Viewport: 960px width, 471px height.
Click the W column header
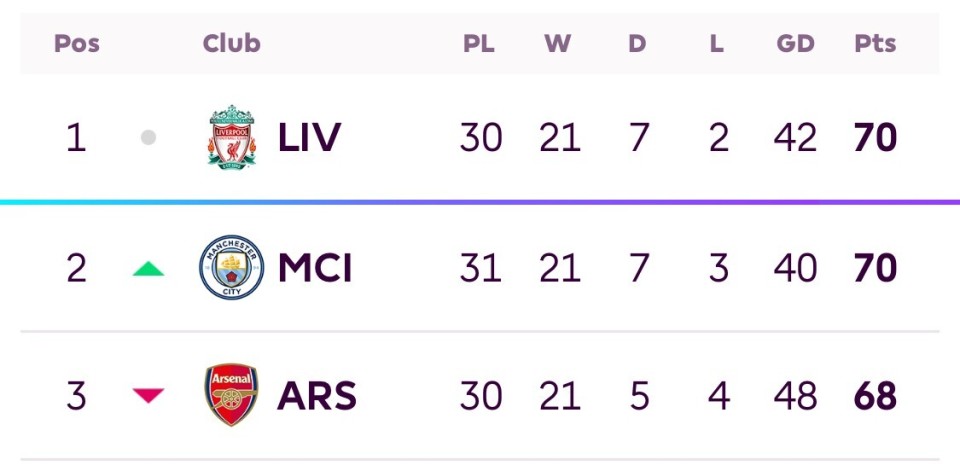pos(558,44)
